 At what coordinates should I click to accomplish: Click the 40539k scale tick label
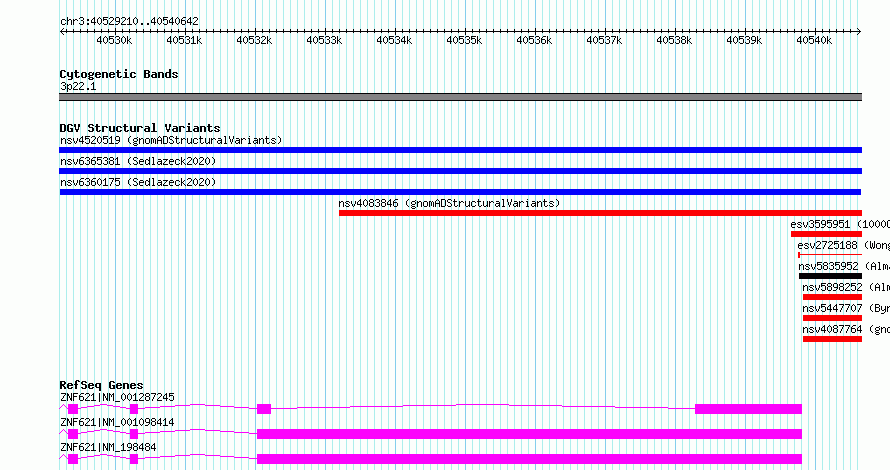744,40
